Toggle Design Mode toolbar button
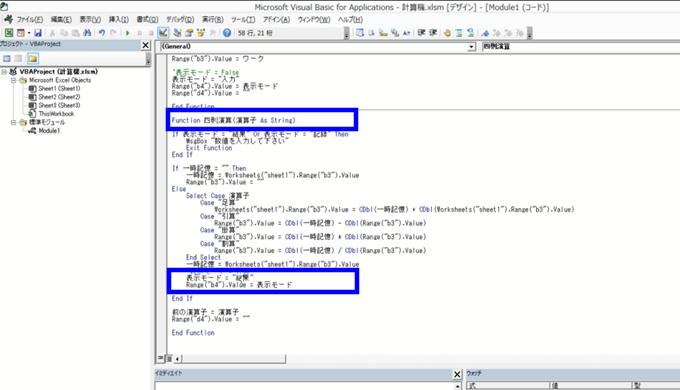Image resolution: width=680 pixels, height=390 pixels. (x=163, y=33)
